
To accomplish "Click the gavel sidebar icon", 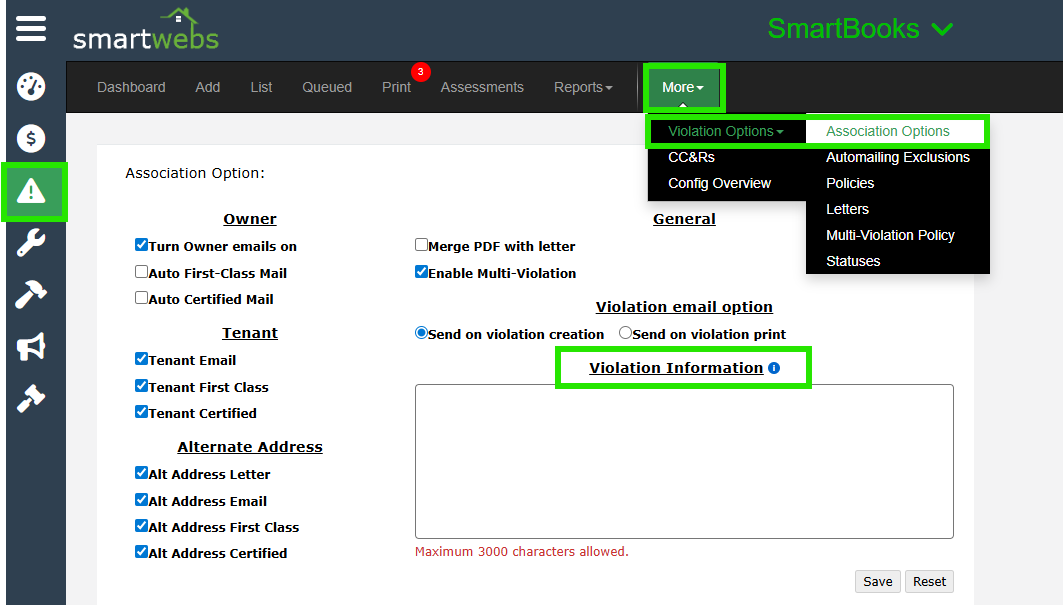I will tap(31, 398).
